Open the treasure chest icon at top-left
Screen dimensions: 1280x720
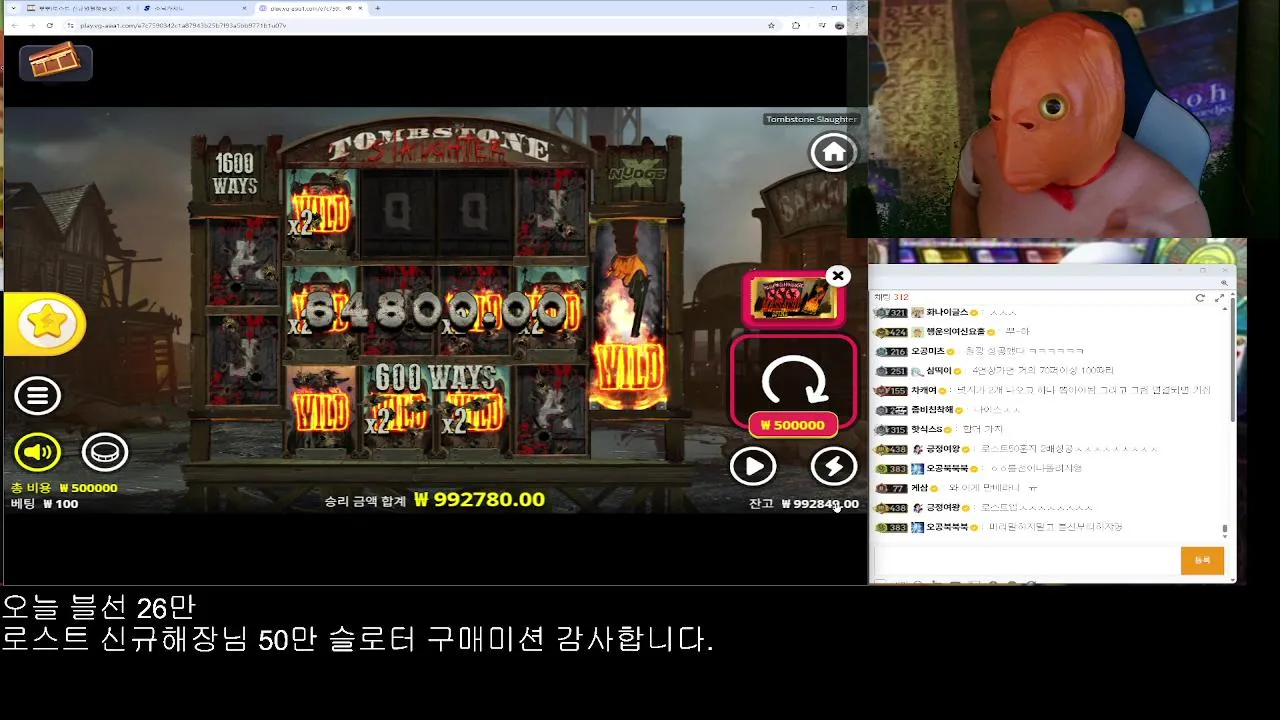coord(55,62)
